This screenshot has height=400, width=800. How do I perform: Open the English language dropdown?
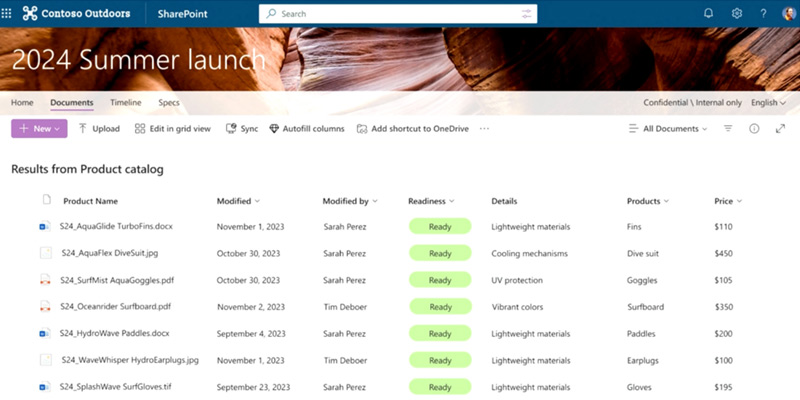pyautogui.click(x=768, y=103)
